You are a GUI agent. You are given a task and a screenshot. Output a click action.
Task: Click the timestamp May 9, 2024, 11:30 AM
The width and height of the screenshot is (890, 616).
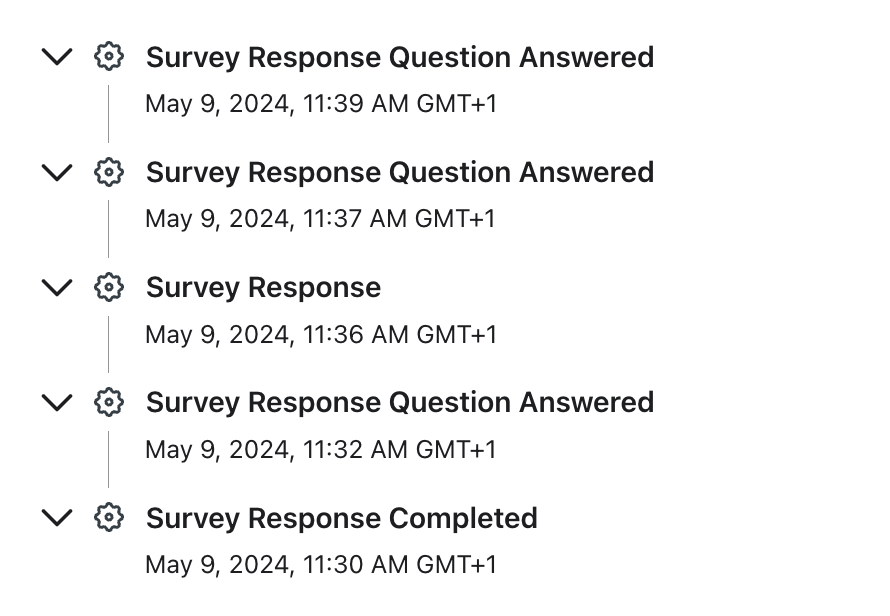tap(321, 565)
